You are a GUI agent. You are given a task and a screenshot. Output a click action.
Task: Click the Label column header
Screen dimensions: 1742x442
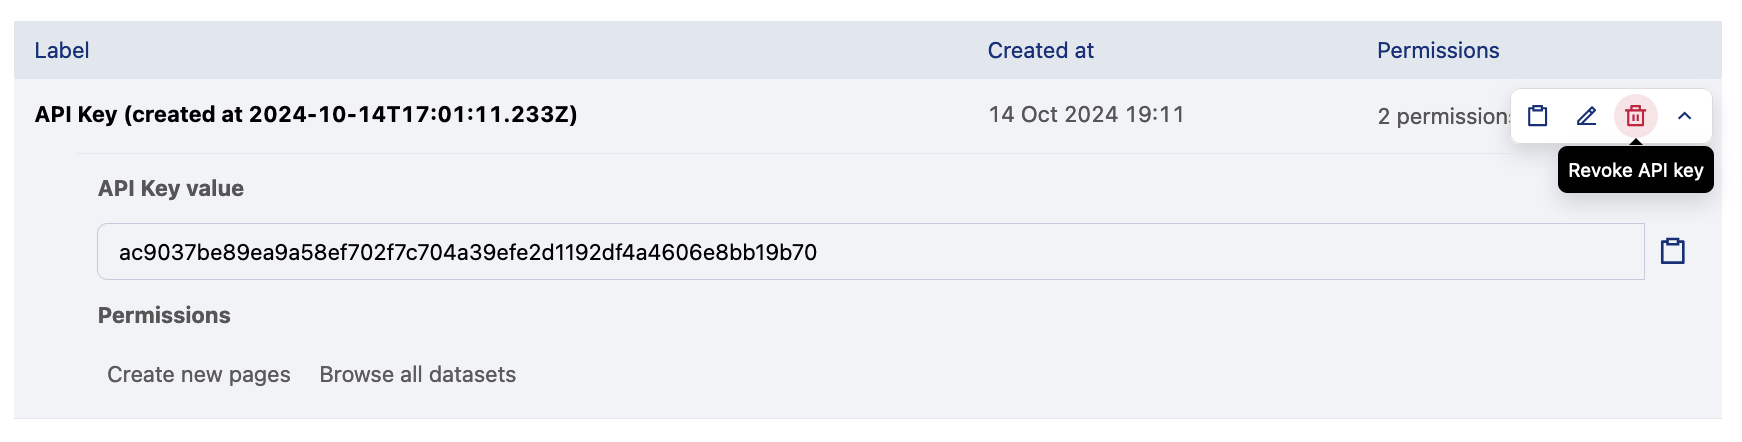(x=62, y=51)
